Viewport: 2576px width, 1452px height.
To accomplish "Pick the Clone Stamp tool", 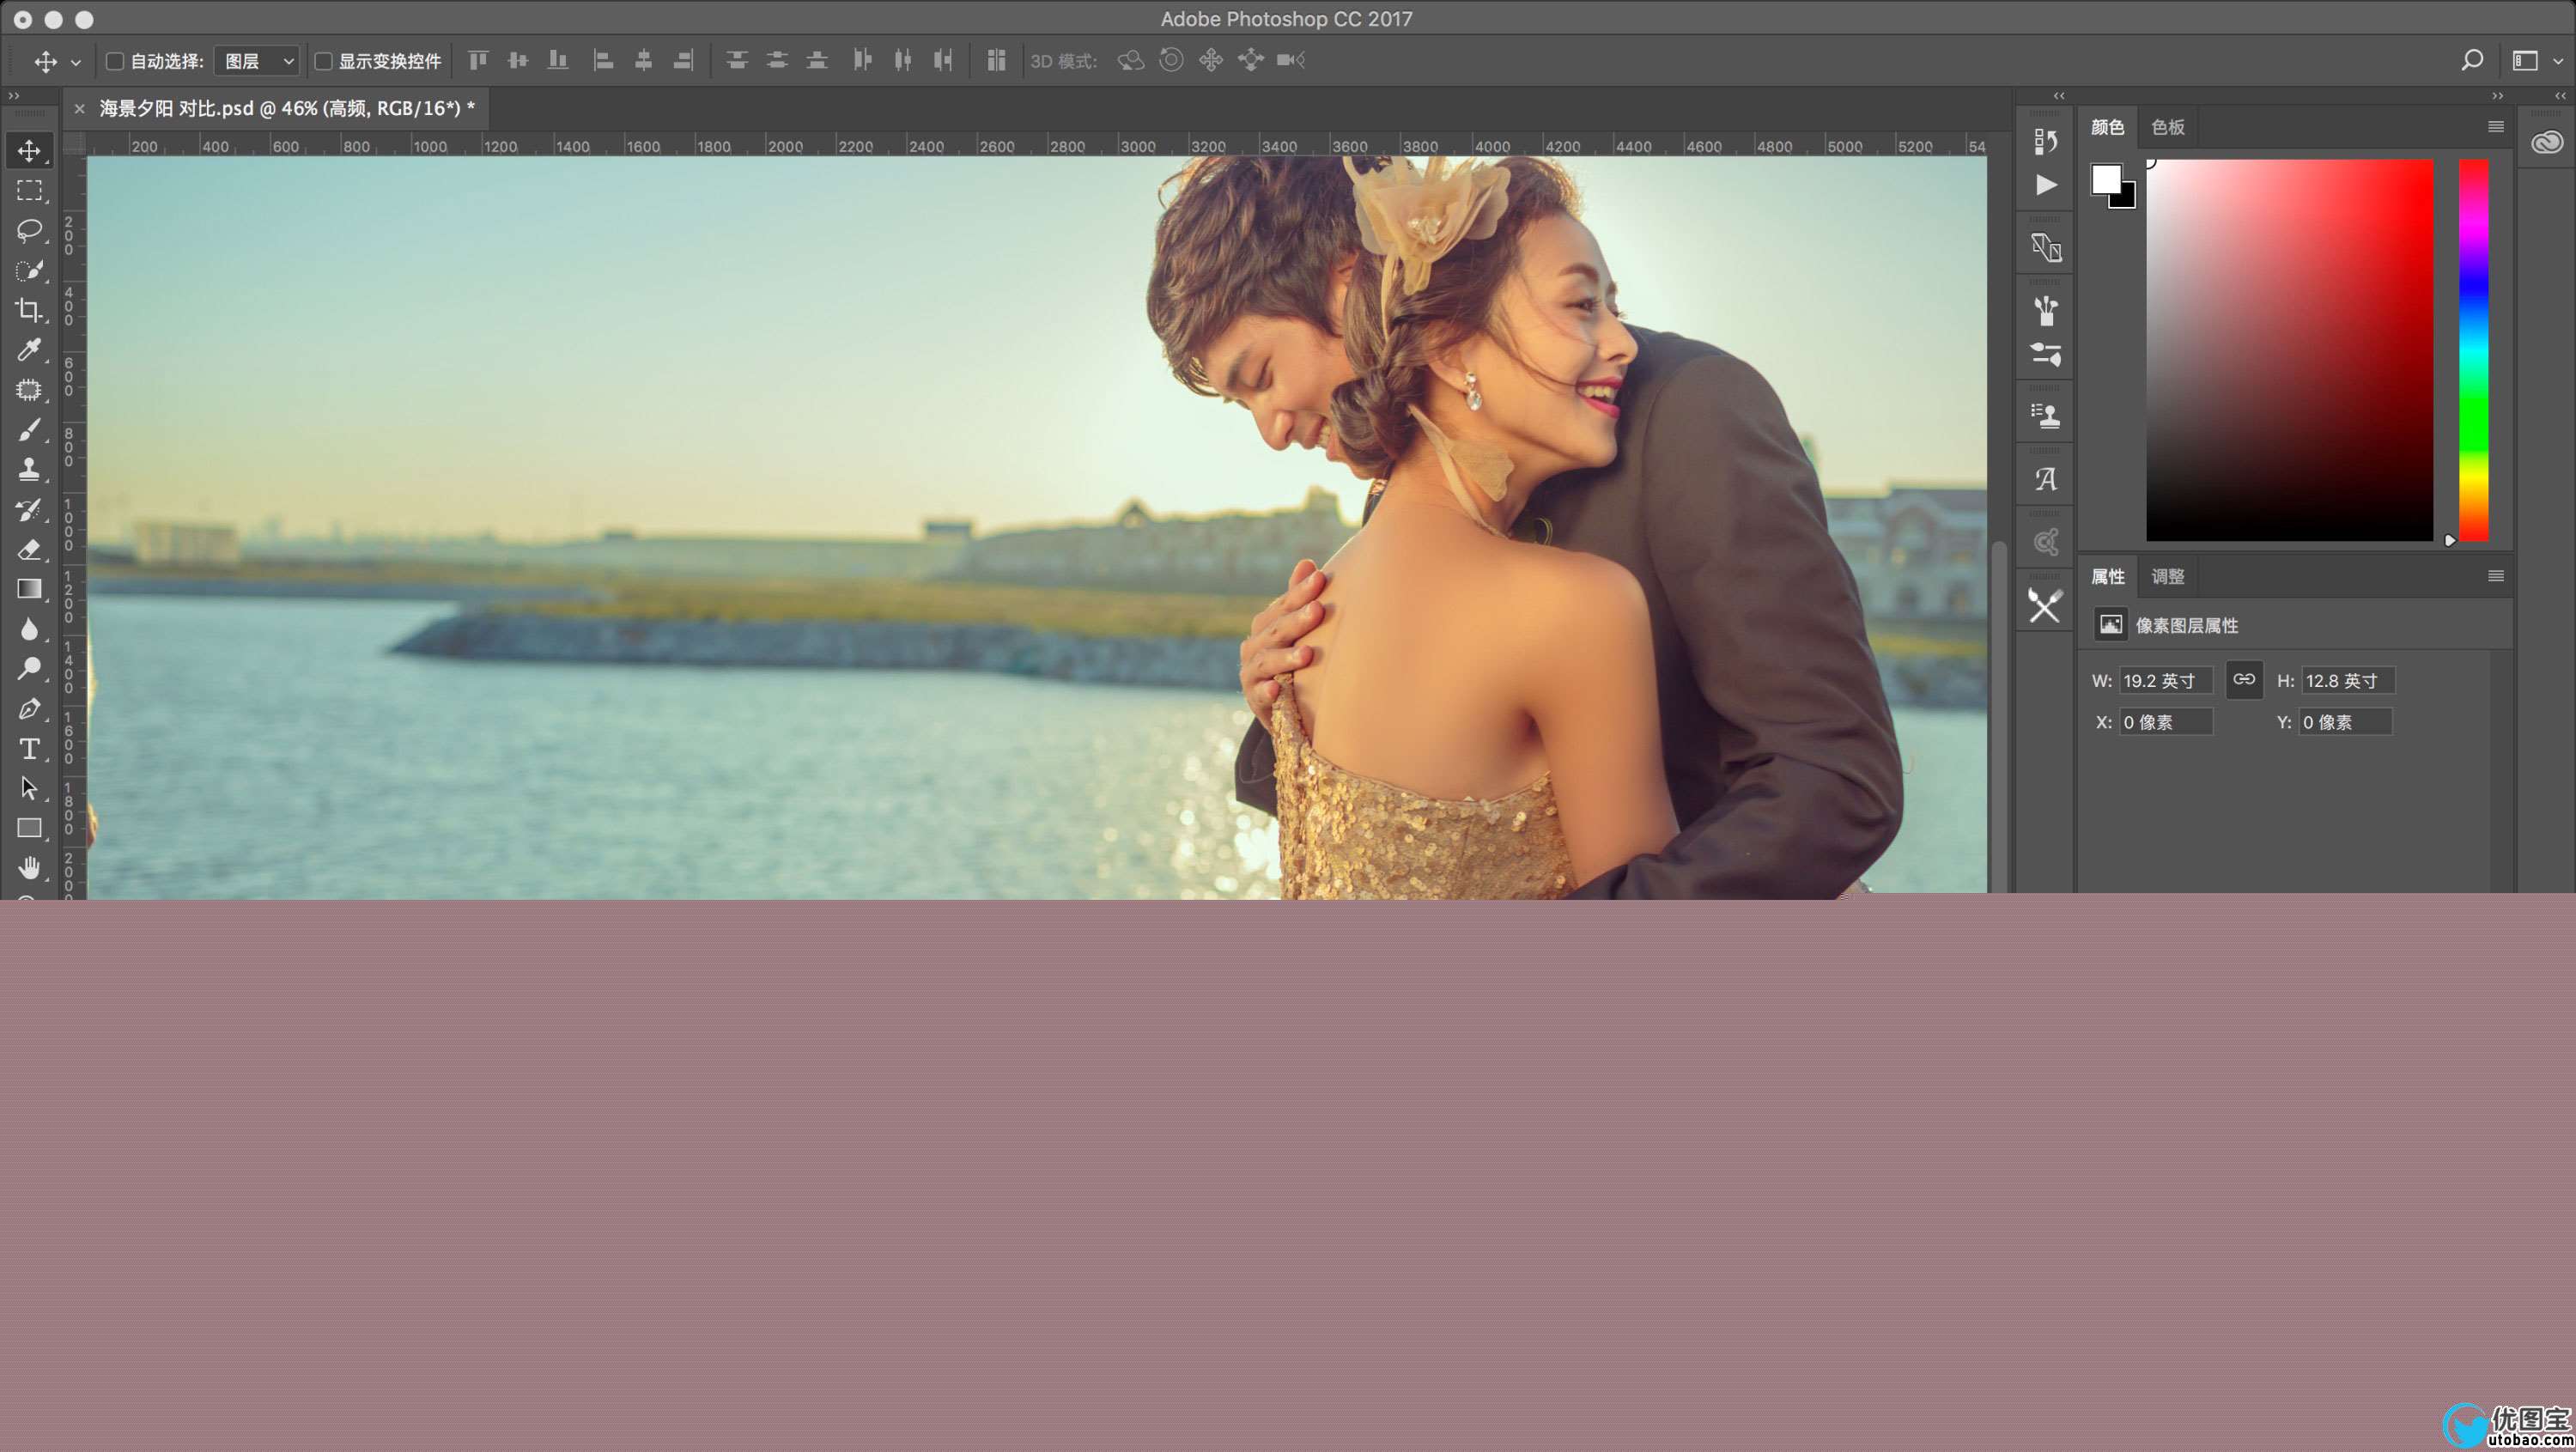I will pyautogui.click(x=29, y=469).
